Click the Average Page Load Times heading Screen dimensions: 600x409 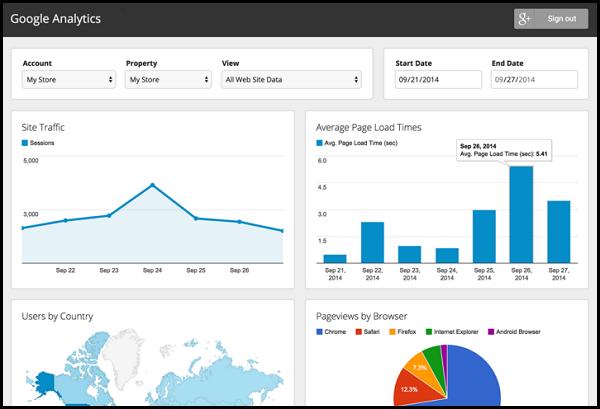click(368, 127)
